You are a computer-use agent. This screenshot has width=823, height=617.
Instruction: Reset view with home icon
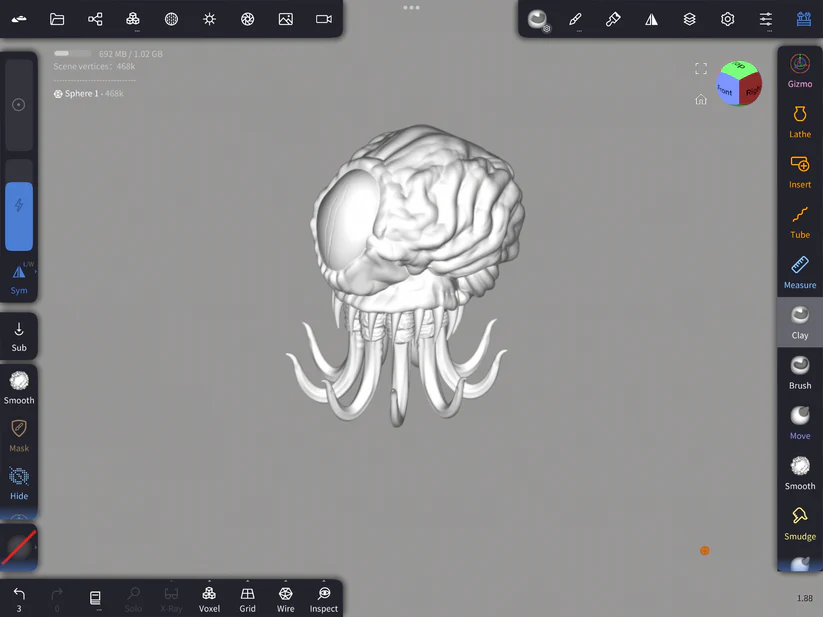pyautogui.click(x=701, y=99)
